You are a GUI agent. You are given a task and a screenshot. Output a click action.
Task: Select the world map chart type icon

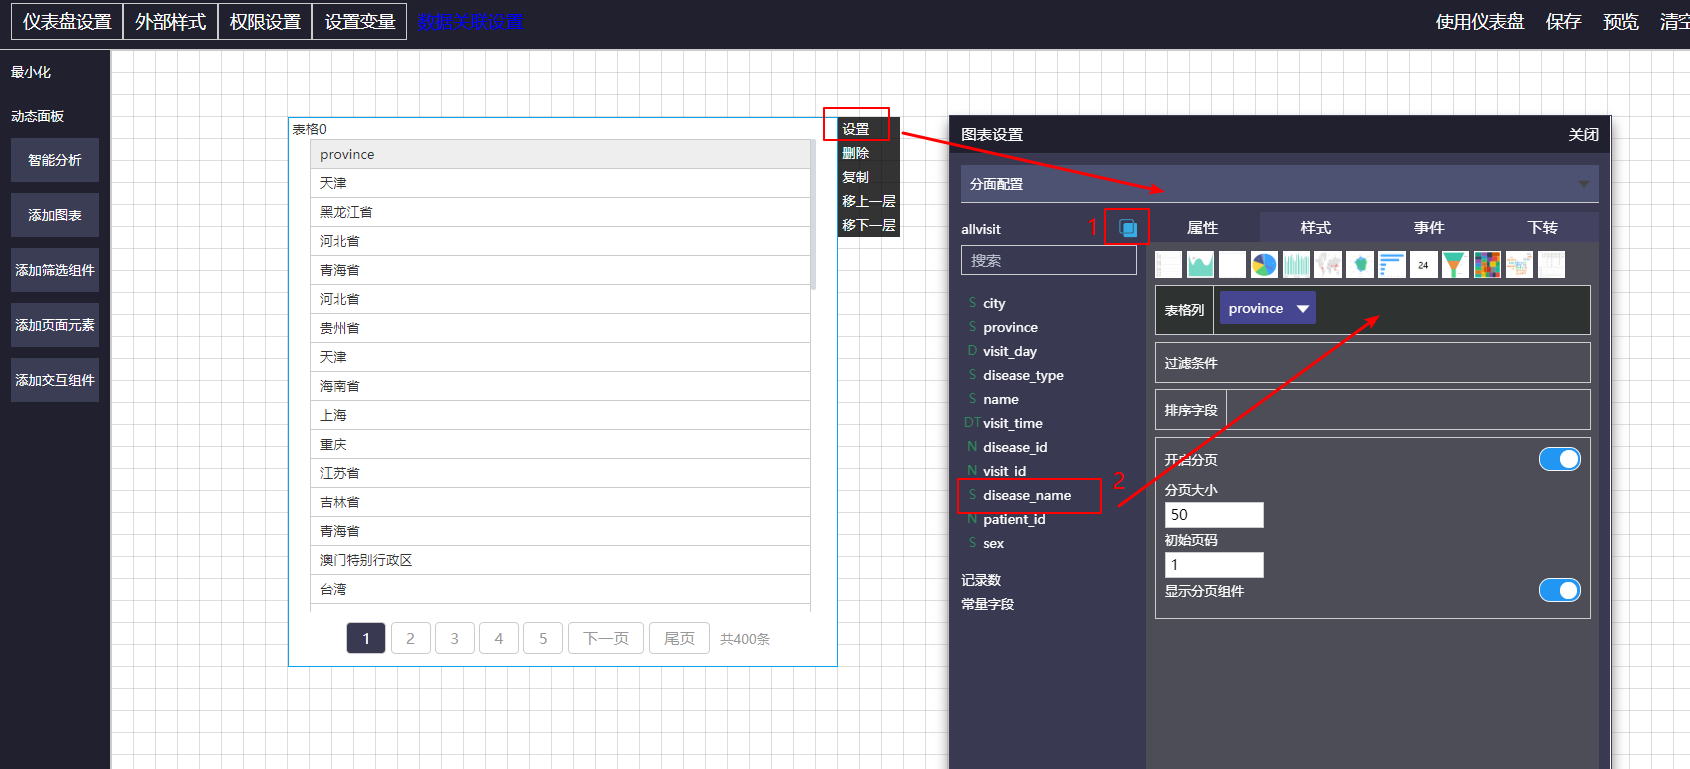click(x=1328, y=264)
